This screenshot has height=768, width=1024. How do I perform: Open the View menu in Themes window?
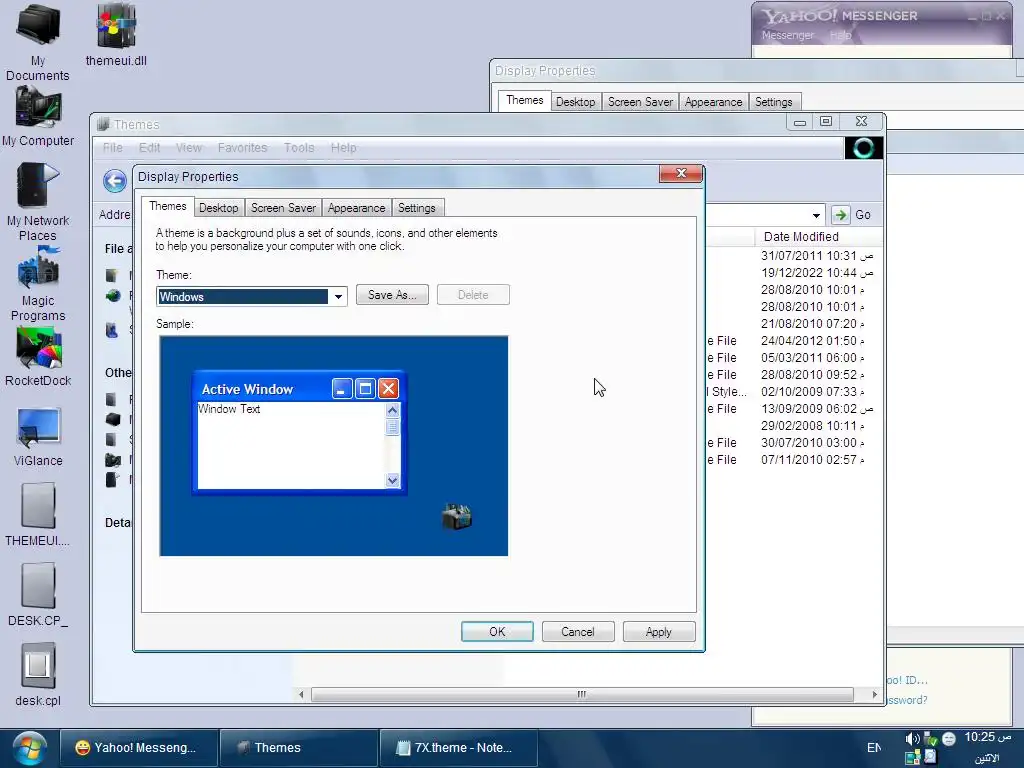pyautogui.click(x=189, y=148)
